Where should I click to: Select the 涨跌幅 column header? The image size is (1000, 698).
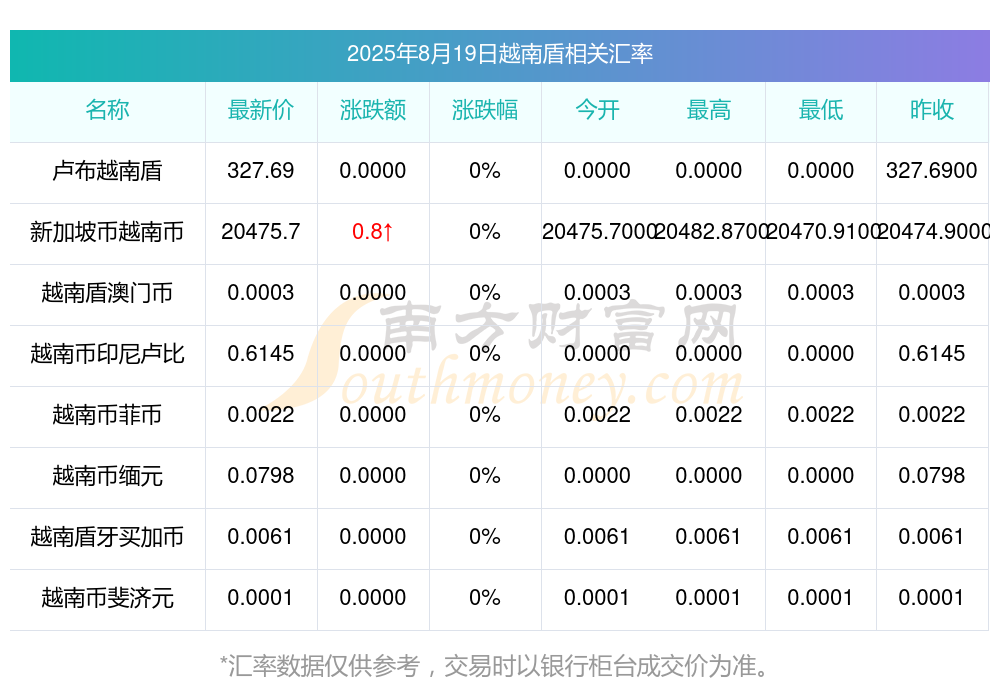coord(485,110)
